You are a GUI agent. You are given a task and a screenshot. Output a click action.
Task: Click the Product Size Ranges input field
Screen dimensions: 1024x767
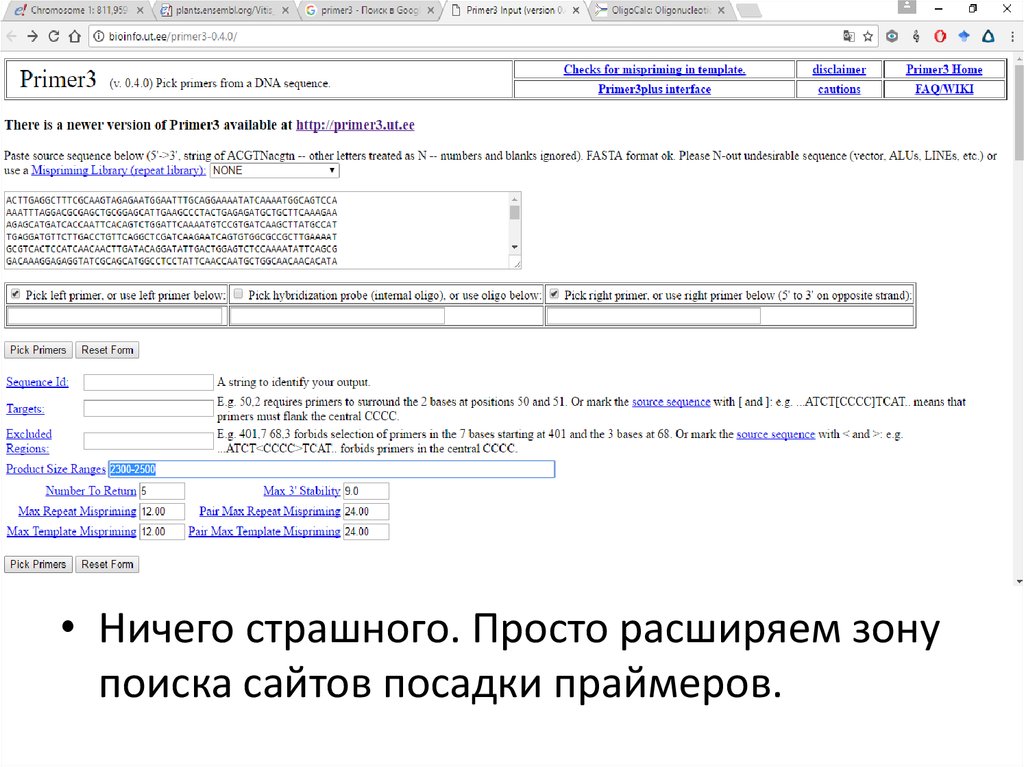[330, 469]
